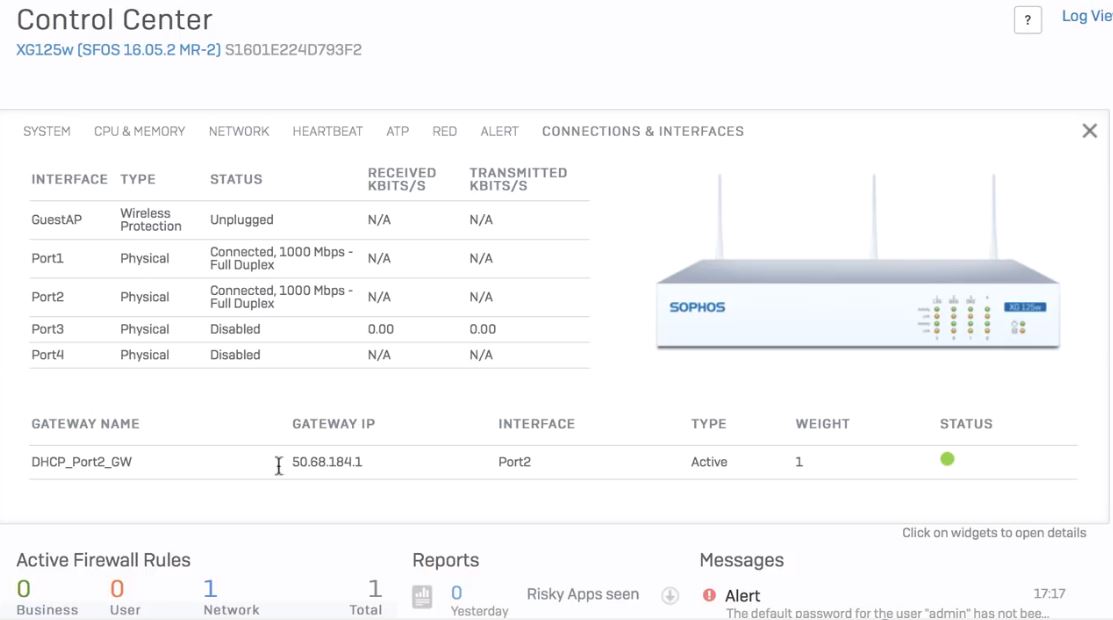This screenshot has height=620, width=1113.
Task: Click the red Alert icon in Messages
Action: tap(710, 595)
